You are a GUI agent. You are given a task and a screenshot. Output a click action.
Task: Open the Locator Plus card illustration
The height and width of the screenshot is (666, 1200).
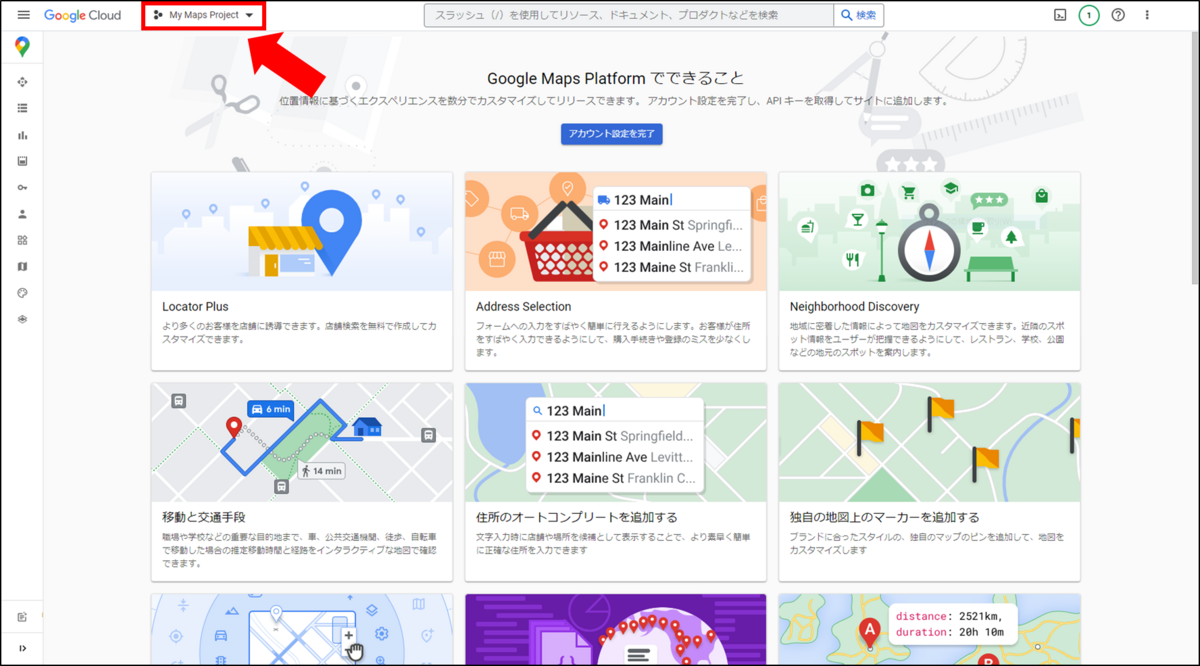tap(302, 231)
